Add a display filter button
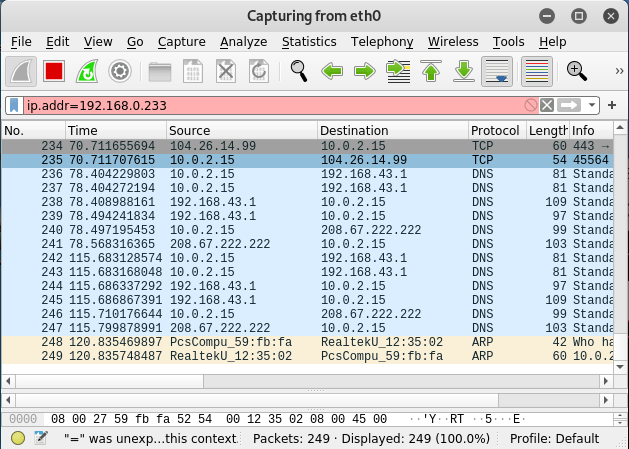Image resolution: width=629 pixels, height=449 pixels. point(612,105)
